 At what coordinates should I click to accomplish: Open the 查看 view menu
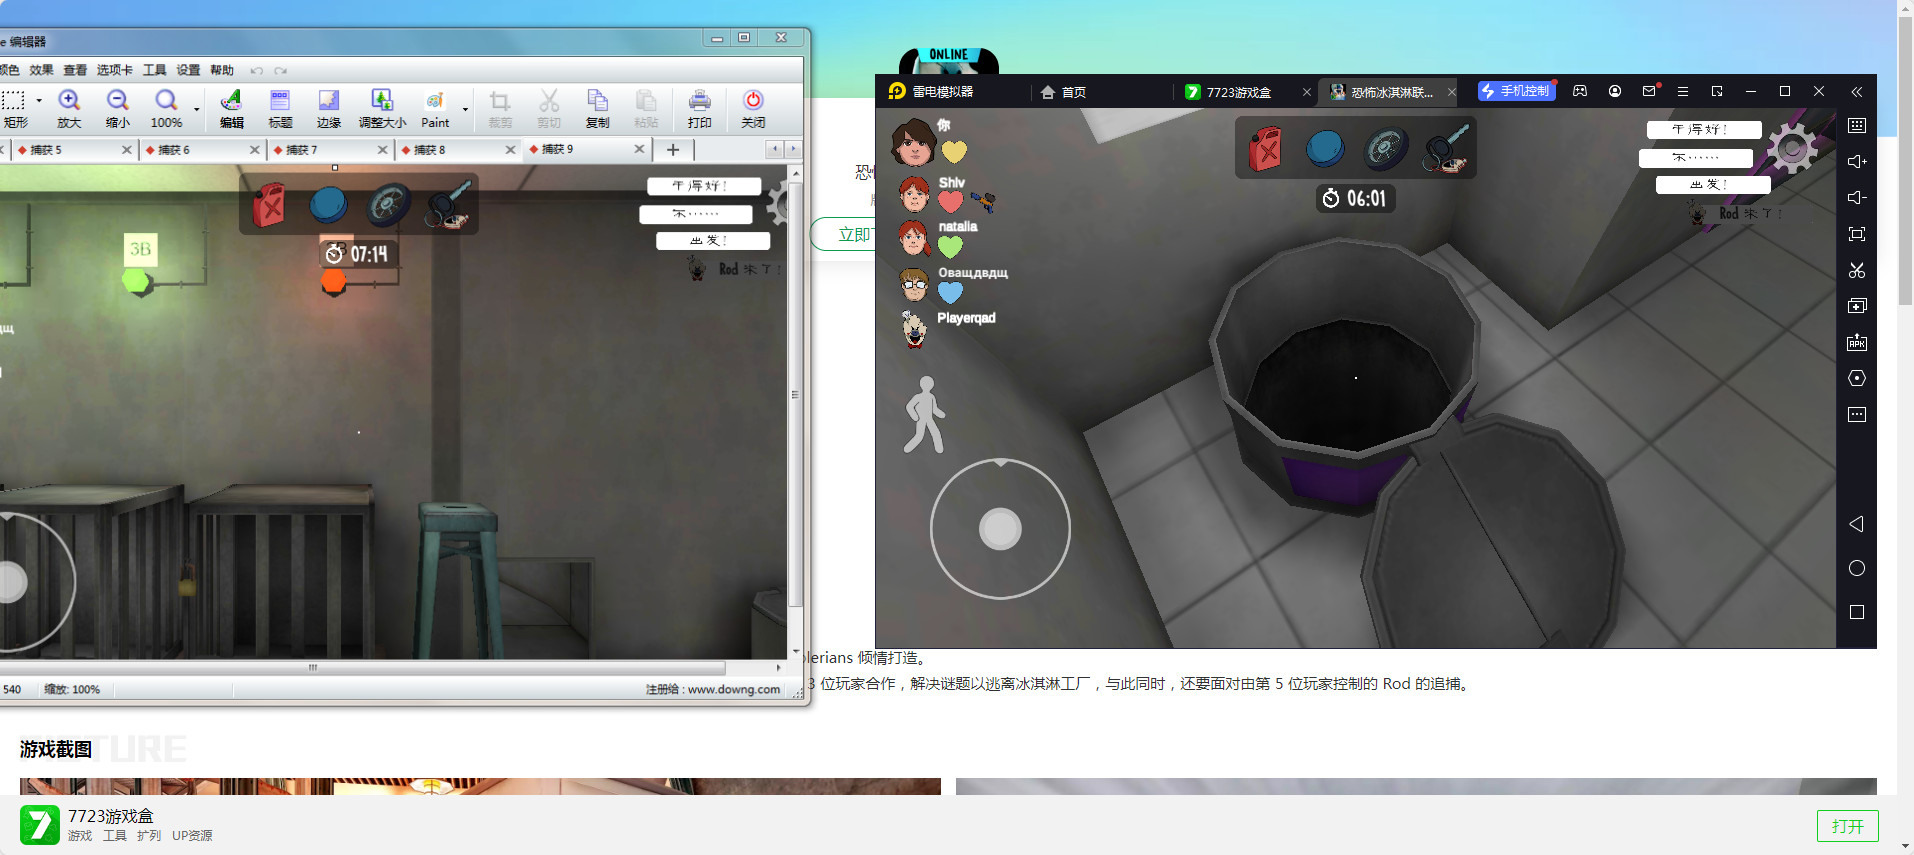[x=75, y=70]
